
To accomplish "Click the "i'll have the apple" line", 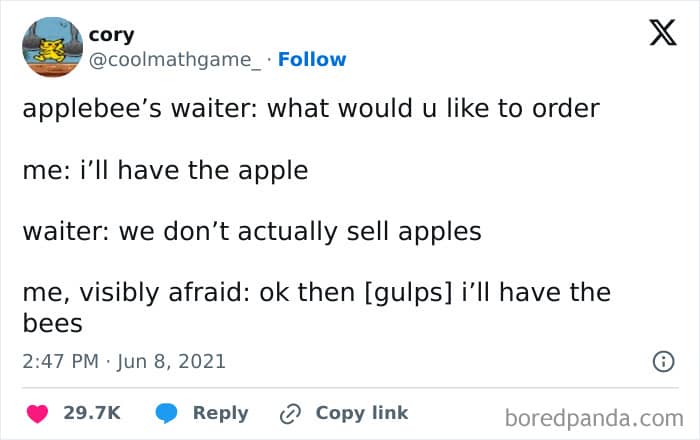I will (x=165, y=170).
